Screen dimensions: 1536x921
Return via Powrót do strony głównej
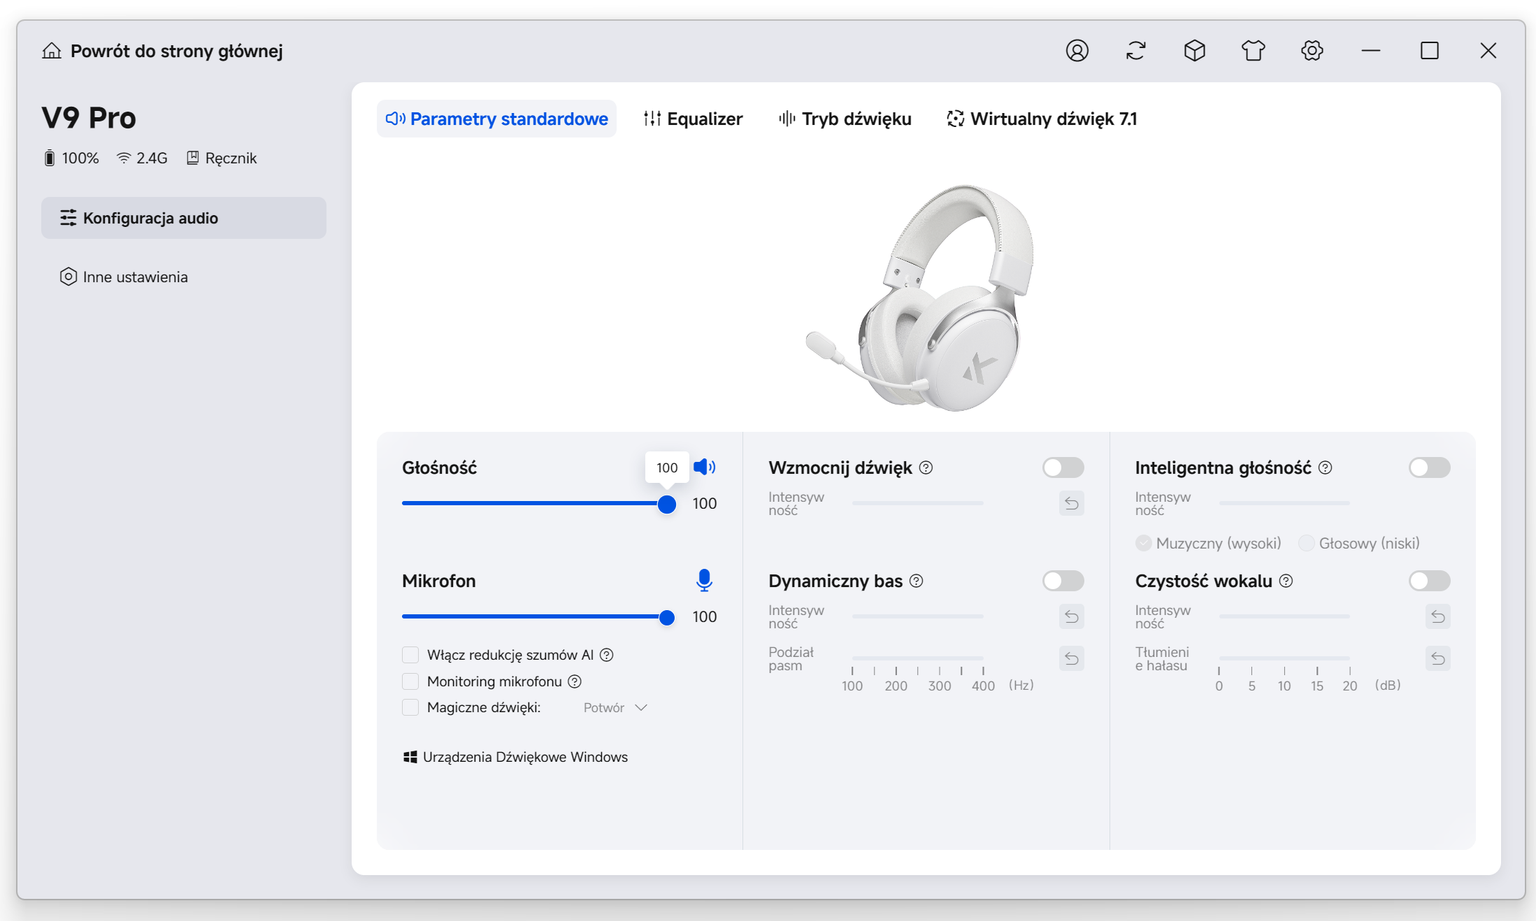163,51
